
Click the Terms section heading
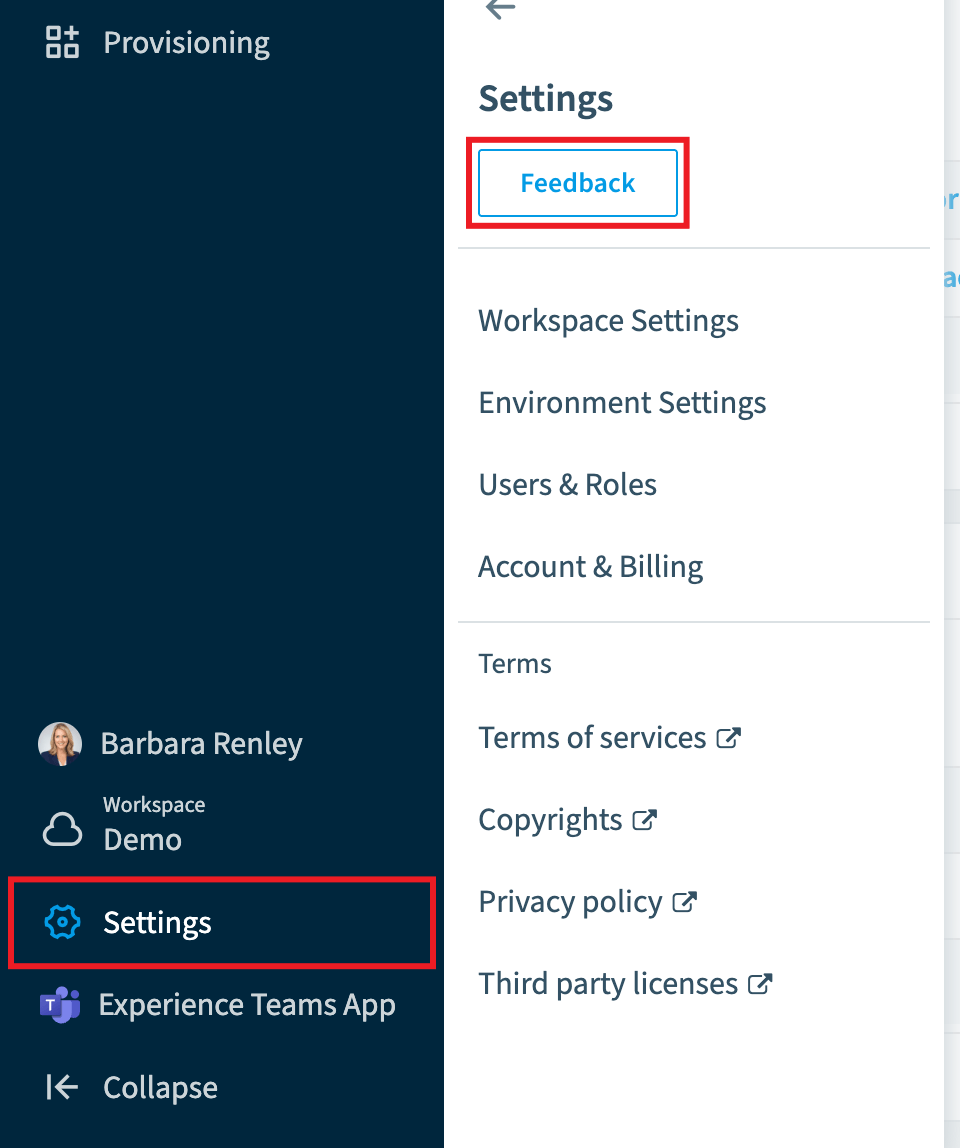click(x=515, y=663)
